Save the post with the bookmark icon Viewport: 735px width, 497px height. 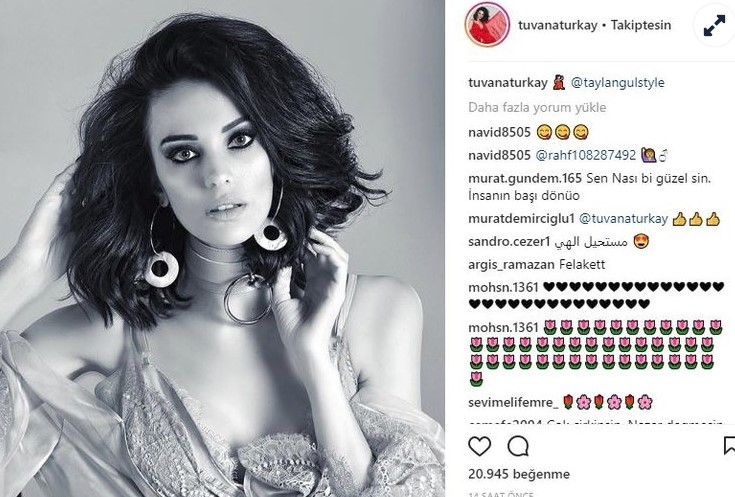coord(729,446)
